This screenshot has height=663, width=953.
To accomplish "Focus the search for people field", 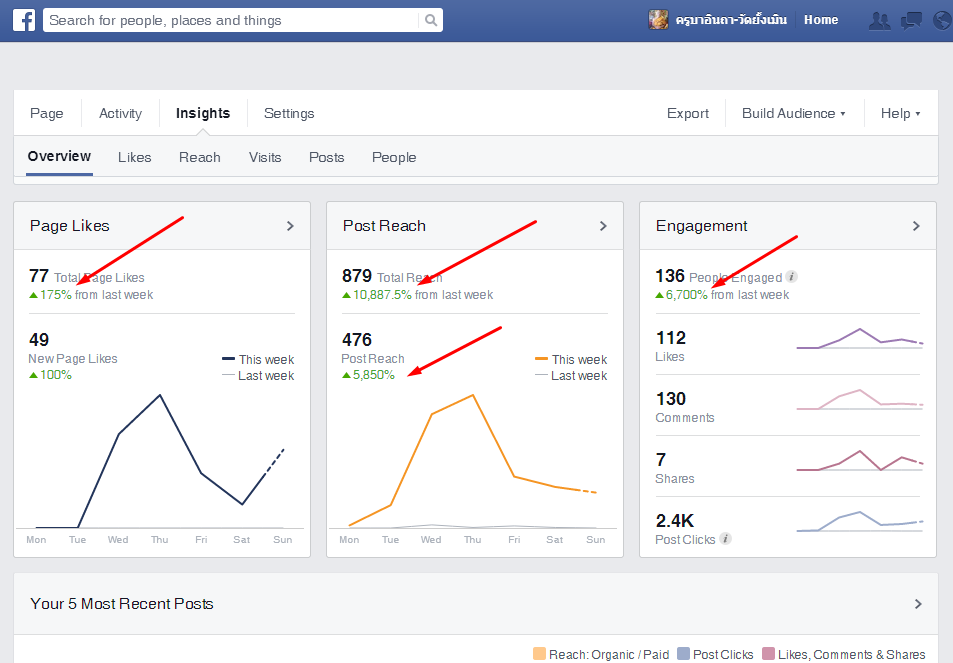I will tap(231, 20).
